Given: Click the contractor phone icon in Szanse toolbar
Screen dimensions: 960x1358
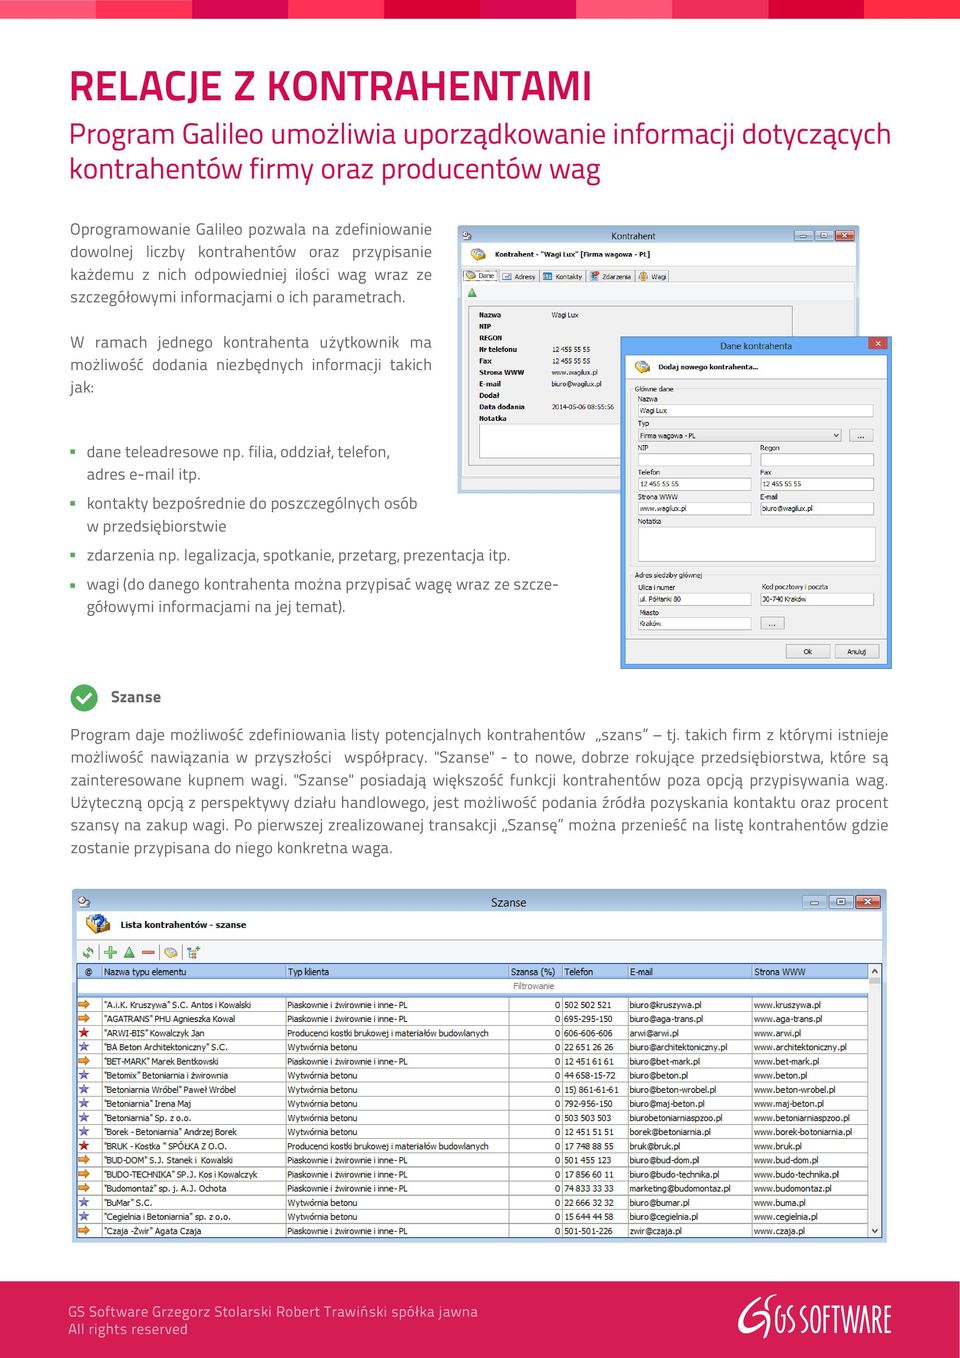Looking at the screenshot, I should (x=171, y=952).
